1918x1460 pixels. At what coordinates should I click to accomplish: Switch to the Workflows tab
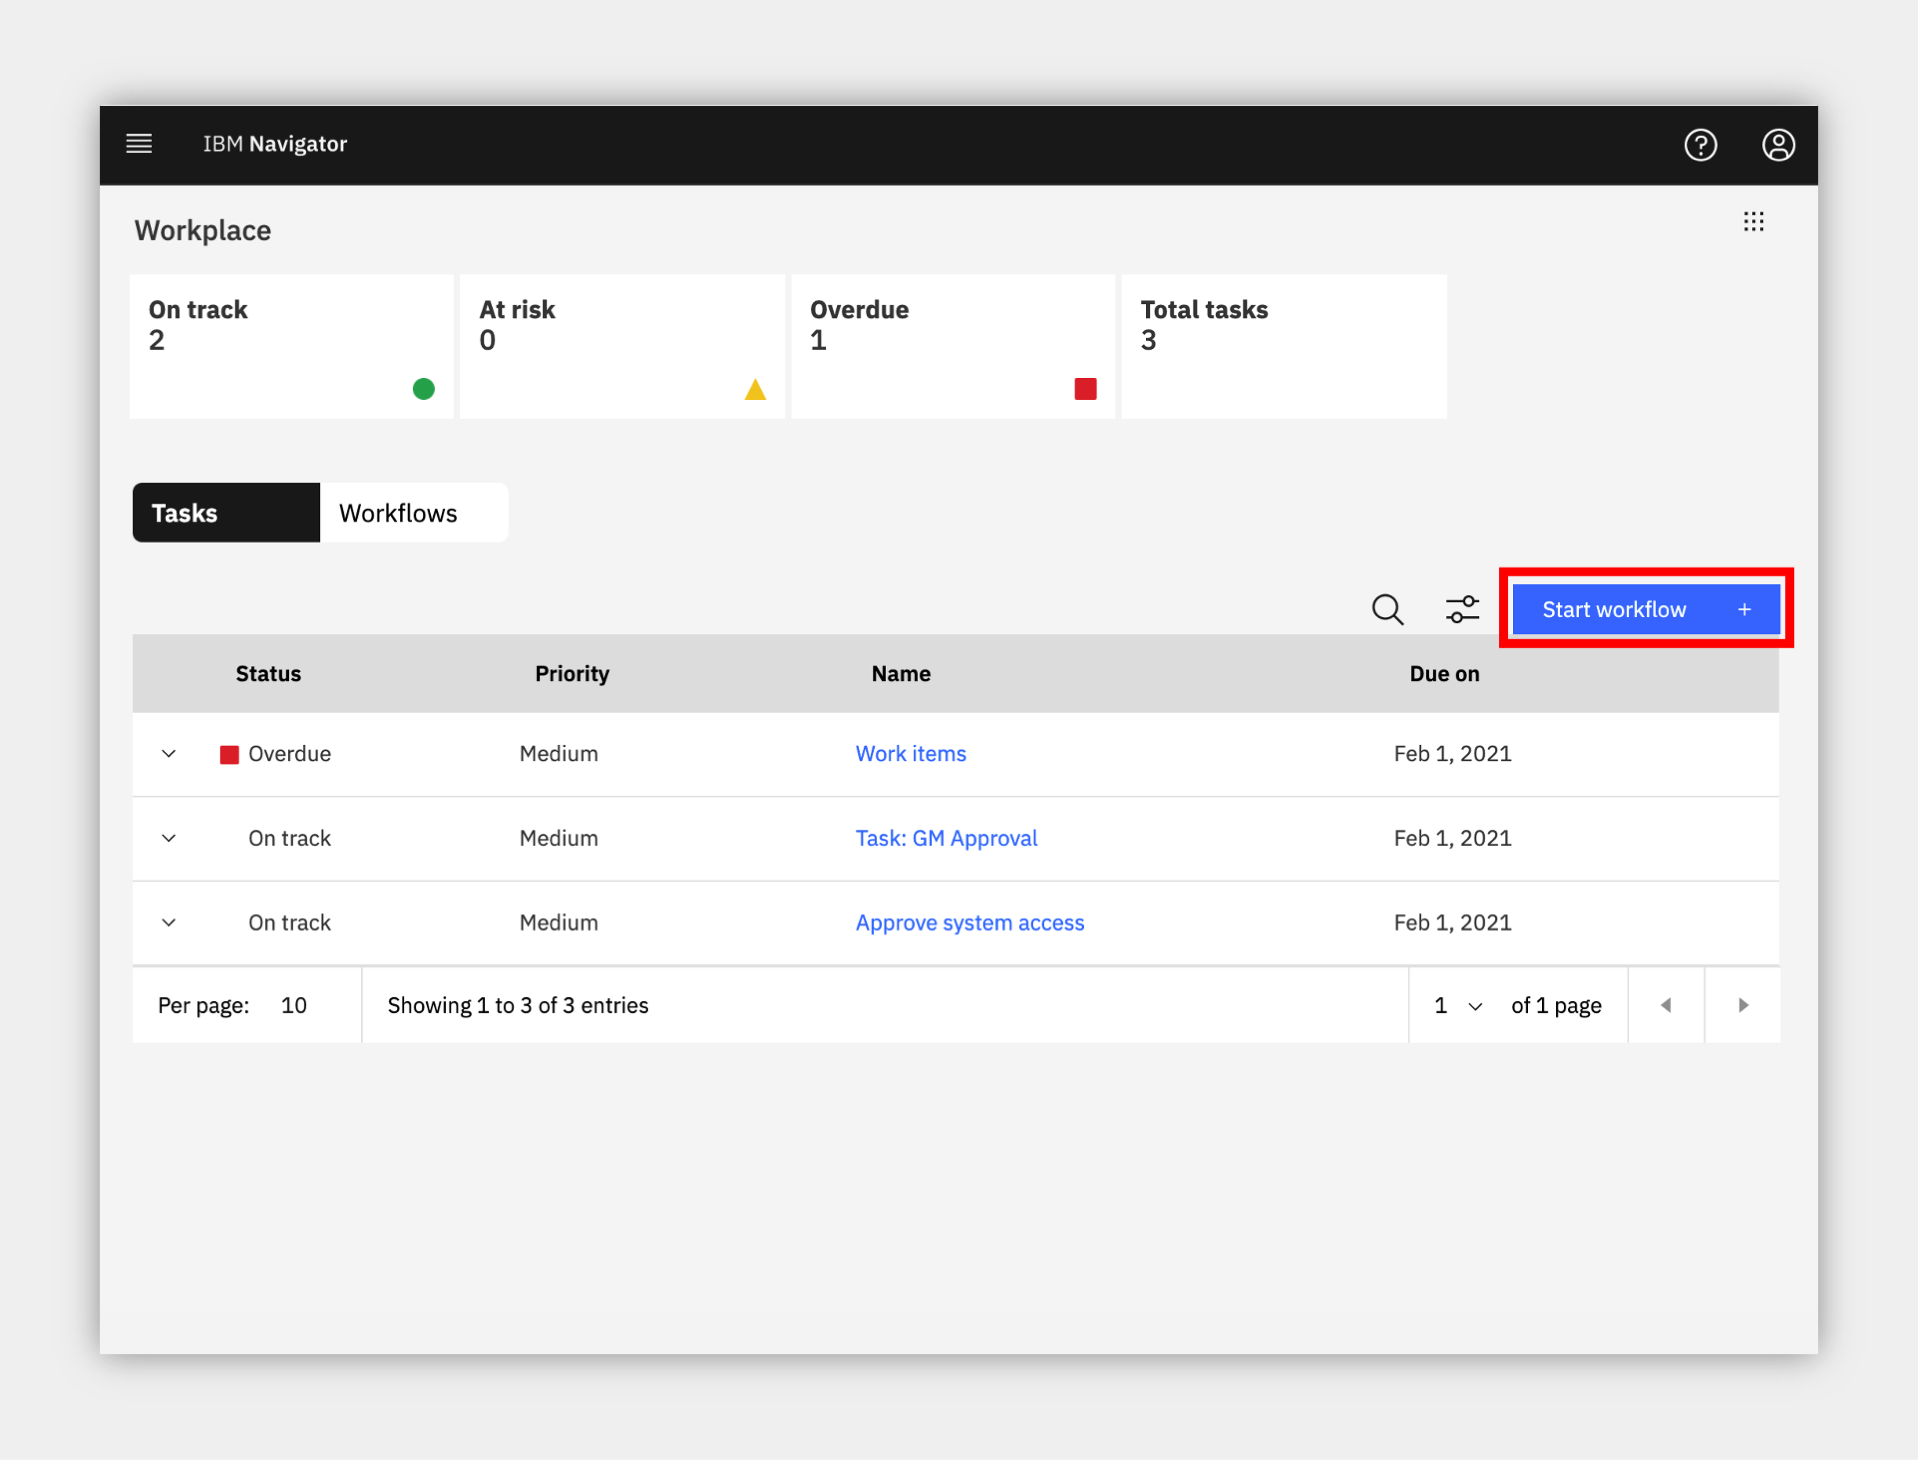point(414,513)
